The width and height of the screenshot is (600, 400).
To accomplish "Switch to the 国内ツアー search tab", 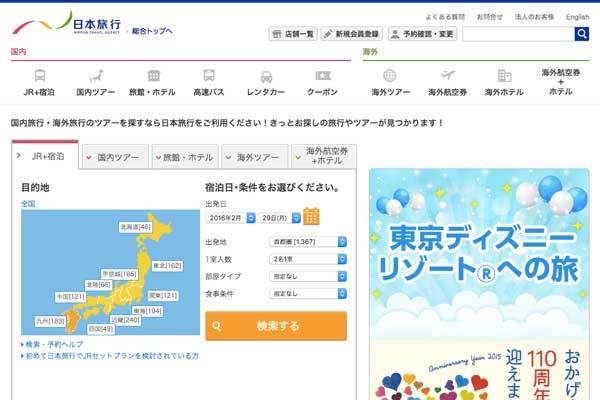I will pos(115,157).
